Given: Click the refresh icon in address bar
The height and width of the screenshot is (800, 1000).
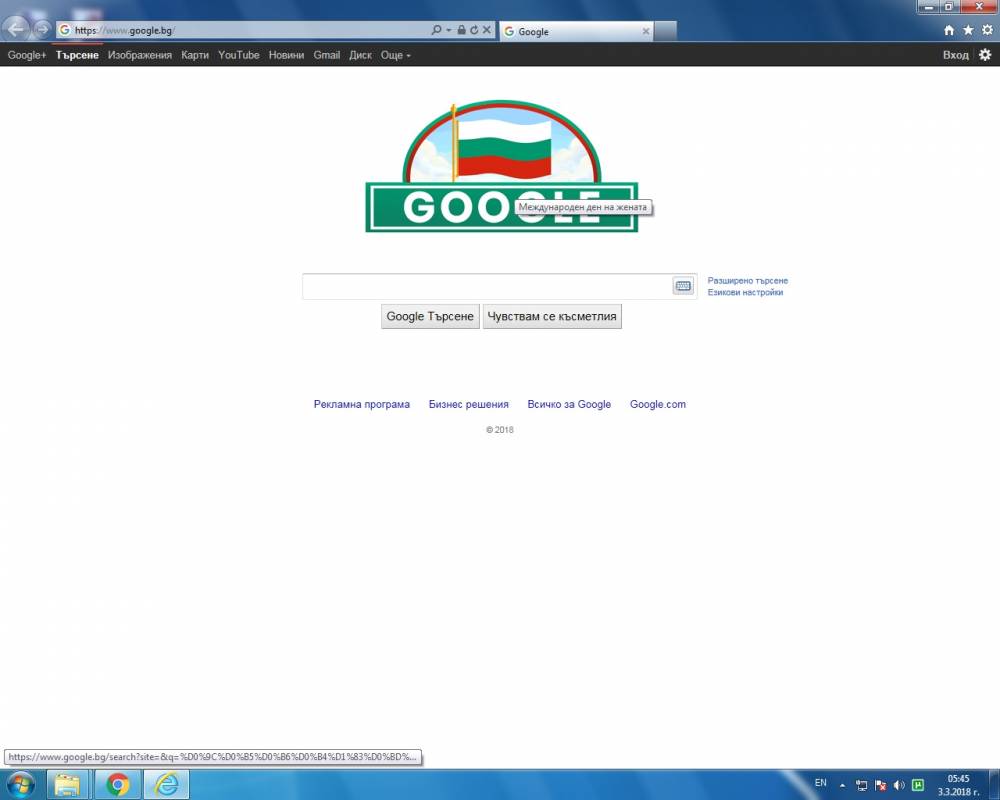Looking at the screenshot, I should pos(474,30).
